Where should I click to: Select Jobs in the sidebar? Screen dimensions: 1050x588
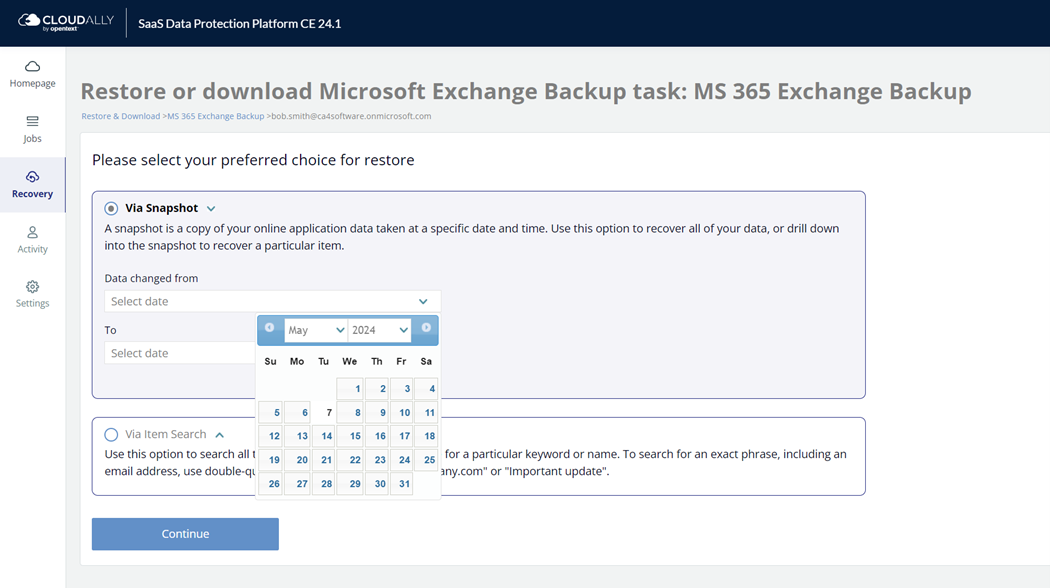(32, 129)
